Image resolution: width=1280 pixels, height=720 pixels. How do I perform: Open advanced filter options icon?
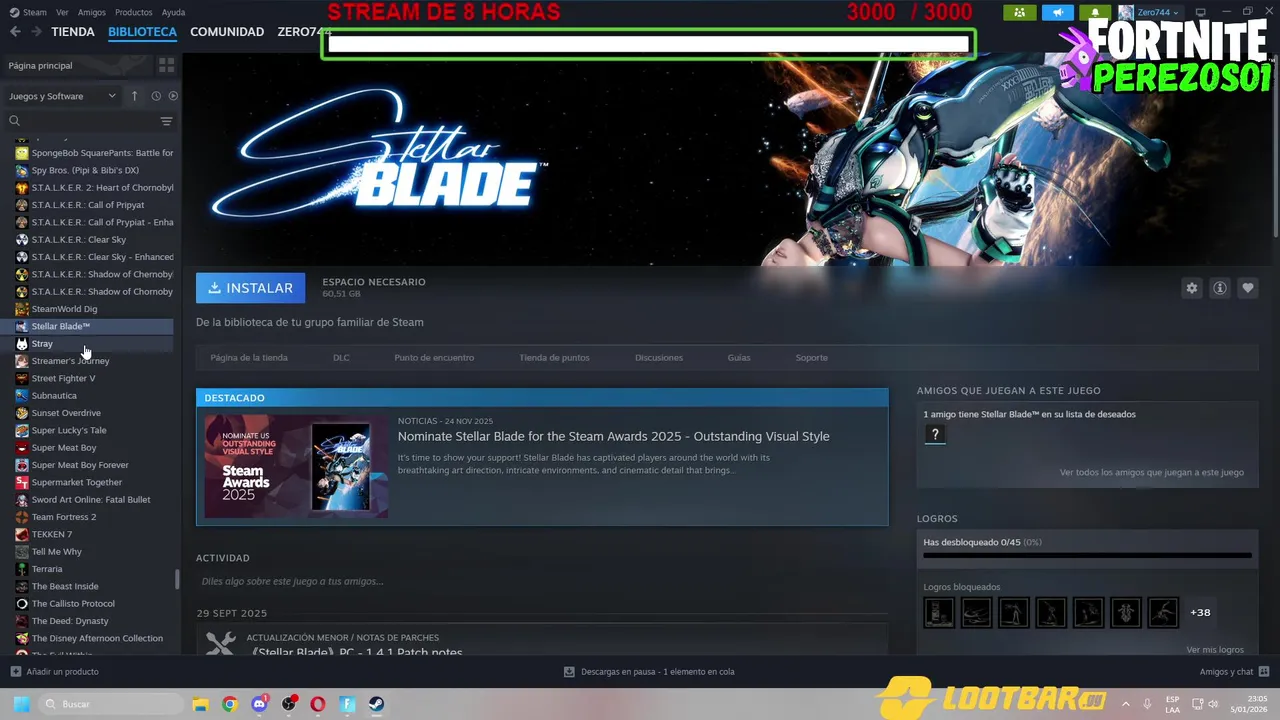tap(166, 121)
